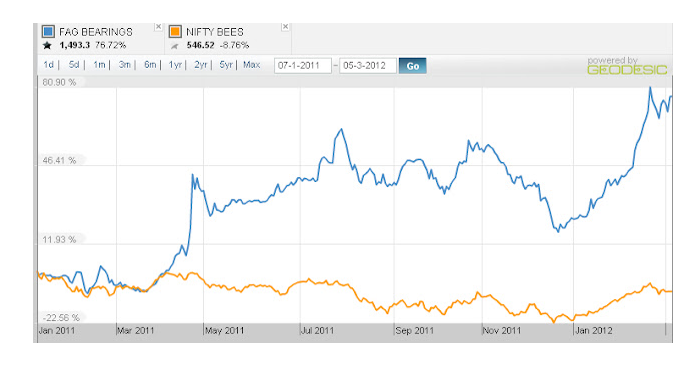
Task: Select the 5d time range
Action: point(74,65)
